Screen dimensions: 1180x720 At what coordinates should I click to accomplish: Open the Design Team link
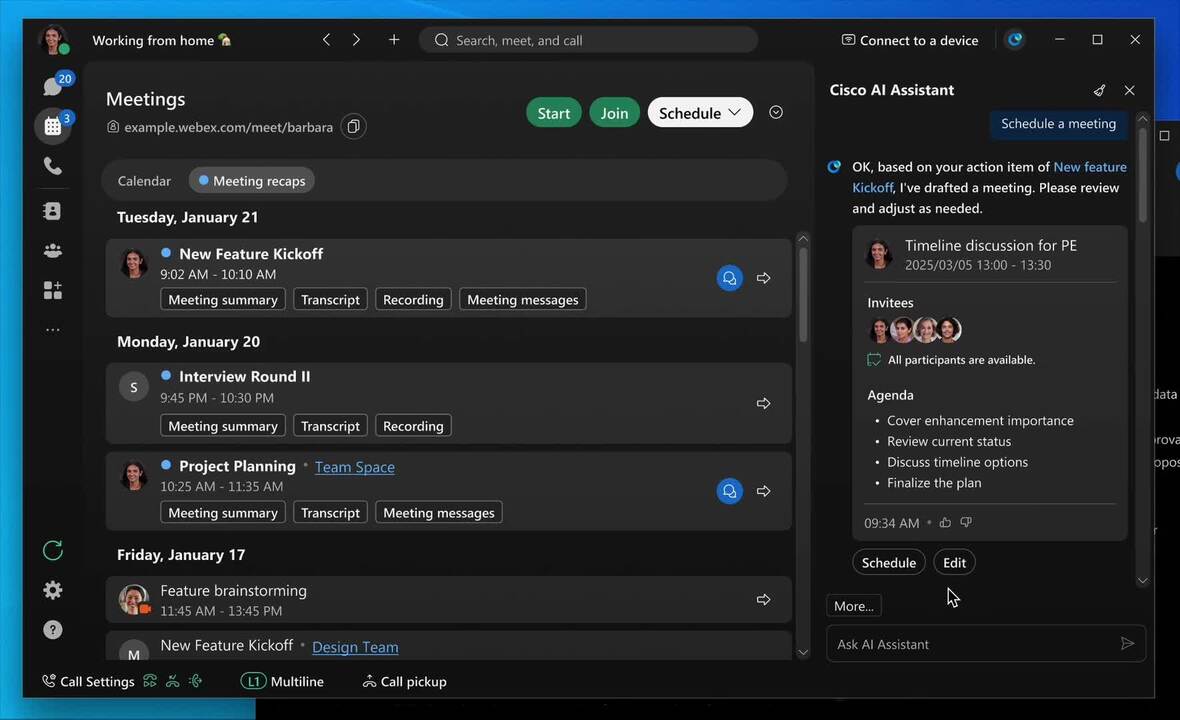pos(355,646)
